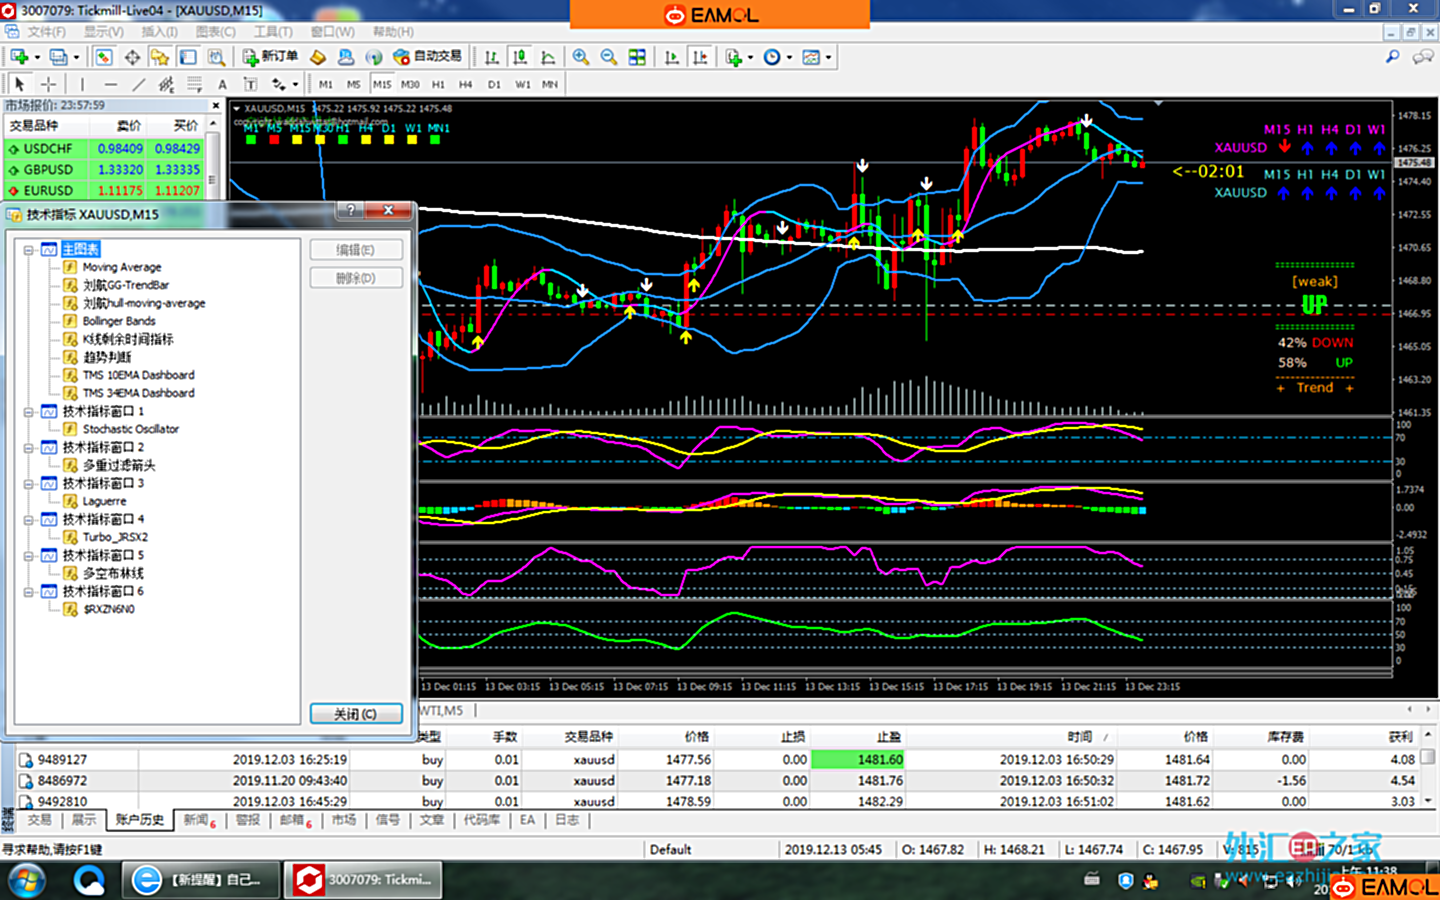1440x900 pixels.
Task: Click the 新订单 new order button
Action: pyautogui.click(x=270, y=57)
